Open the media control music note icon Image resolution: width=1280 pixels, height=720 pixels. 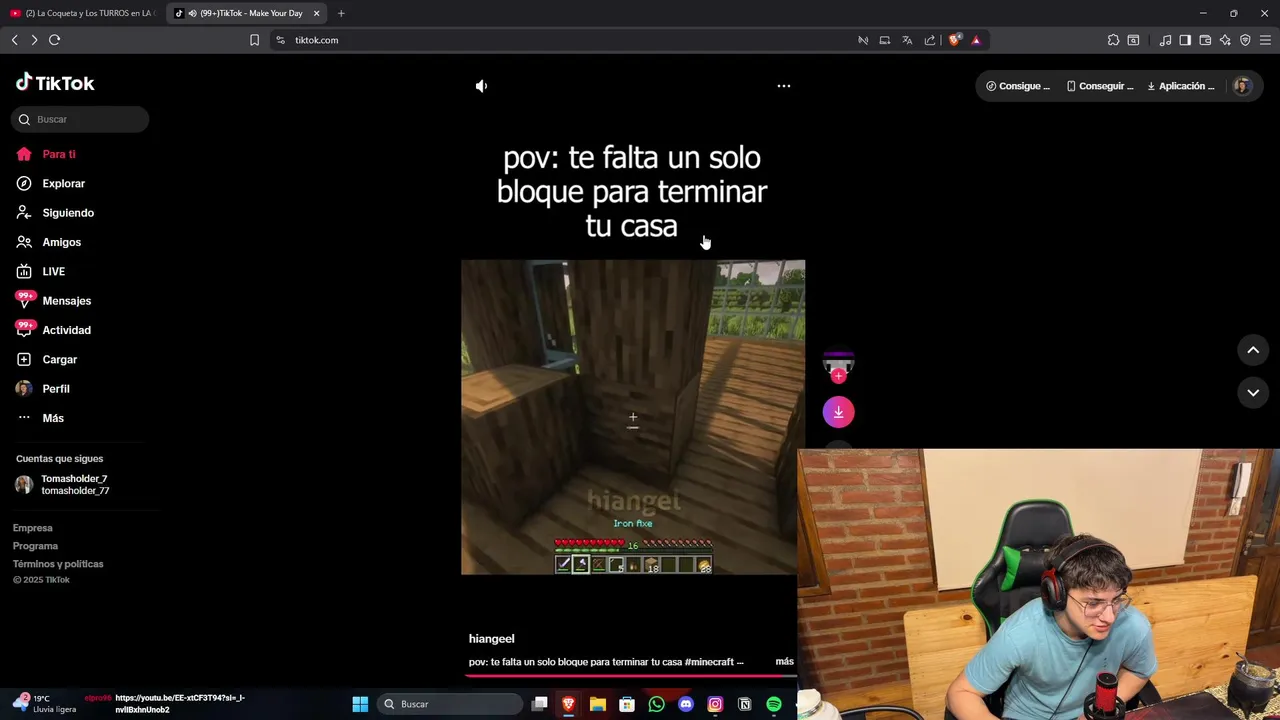click(1165, 40)
